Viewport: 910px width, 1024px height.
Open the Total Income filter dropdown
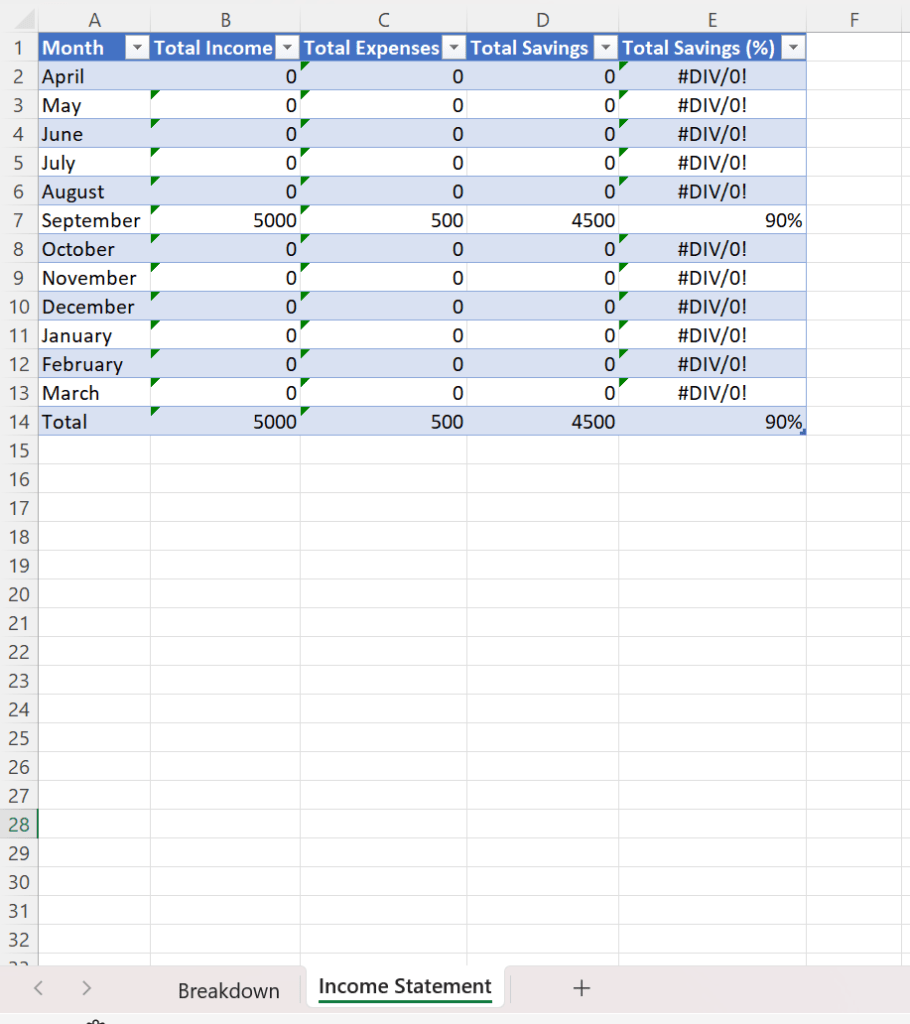(x=287, y=48)
